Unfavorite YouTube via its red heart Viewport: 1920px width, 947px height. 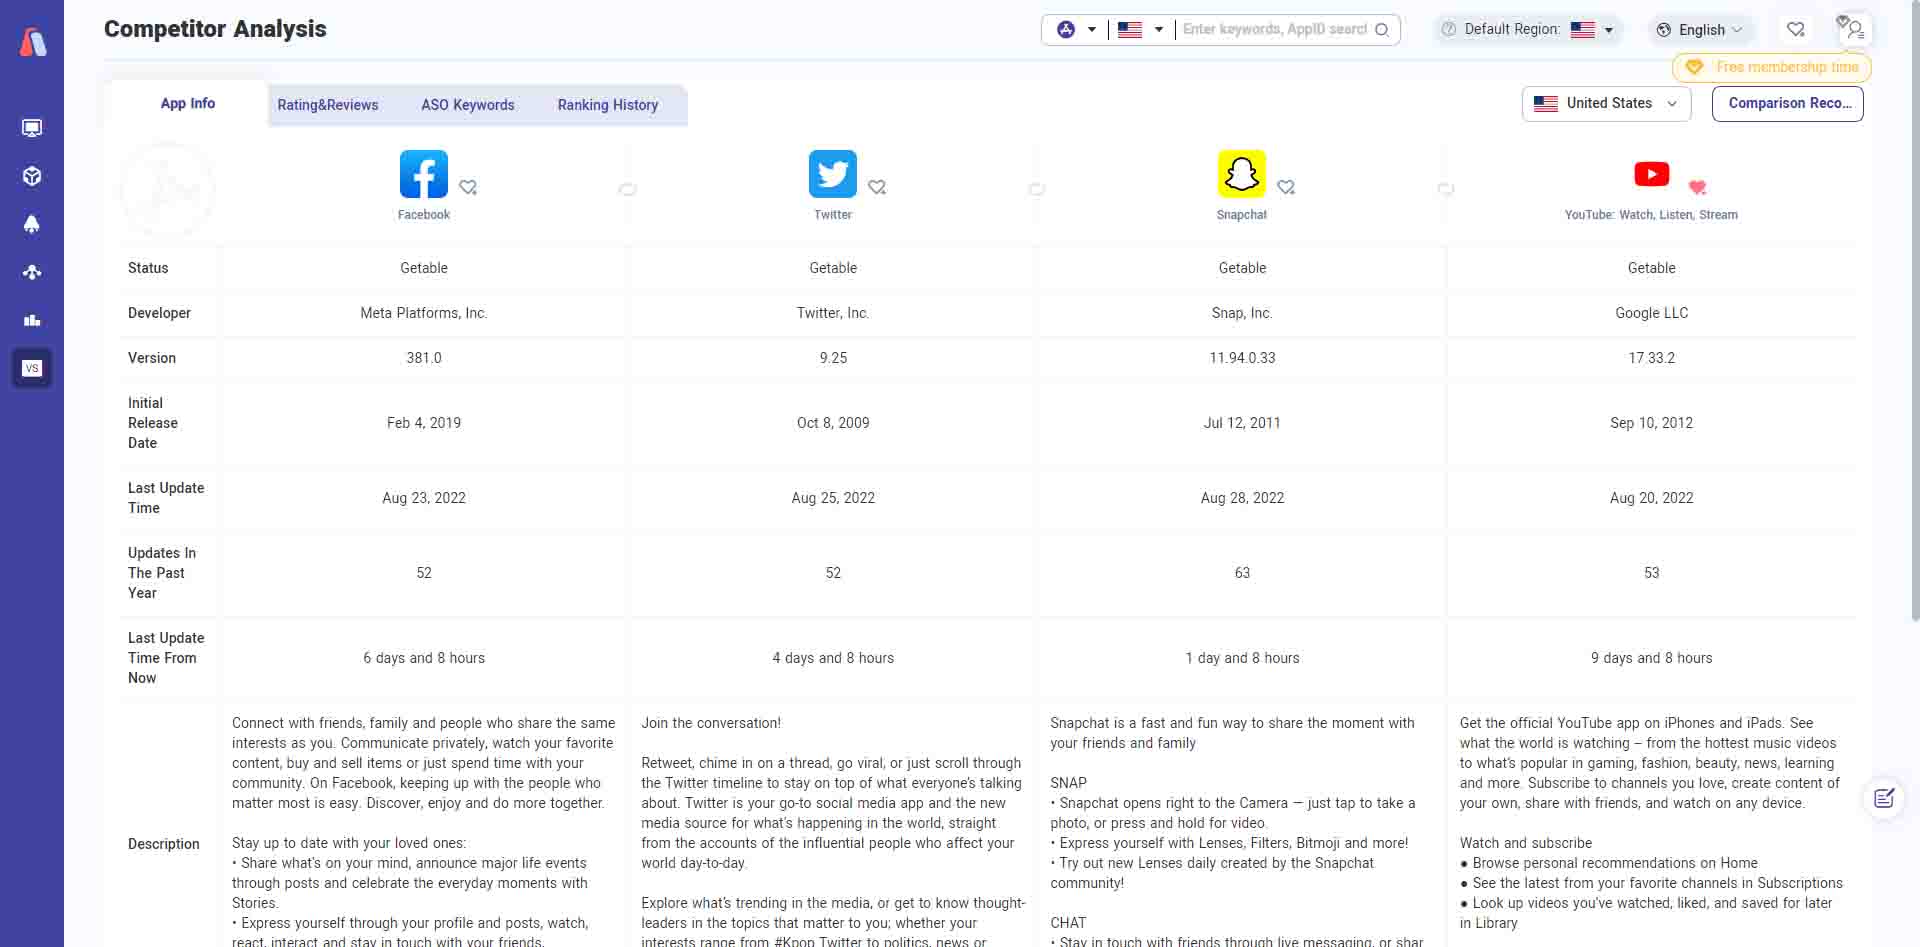[x=1697, y=187]
